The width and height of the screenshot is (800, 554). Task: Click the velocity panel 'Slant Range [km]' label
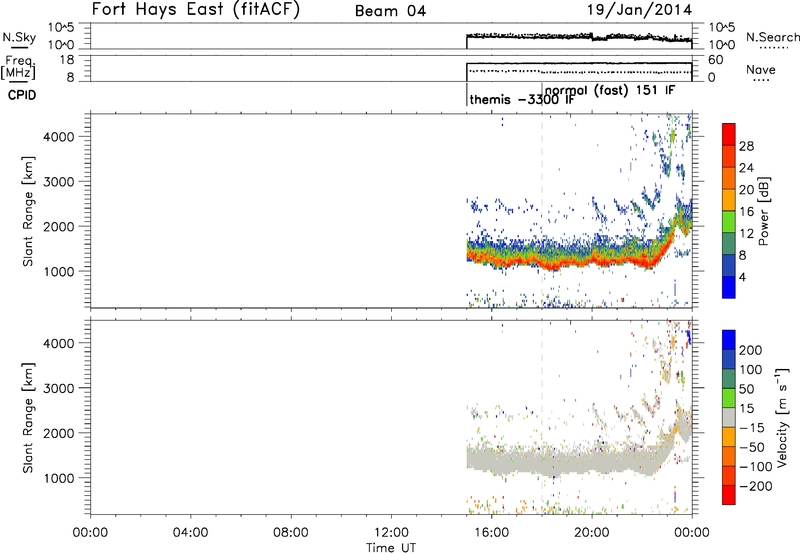tap(28, 418)
